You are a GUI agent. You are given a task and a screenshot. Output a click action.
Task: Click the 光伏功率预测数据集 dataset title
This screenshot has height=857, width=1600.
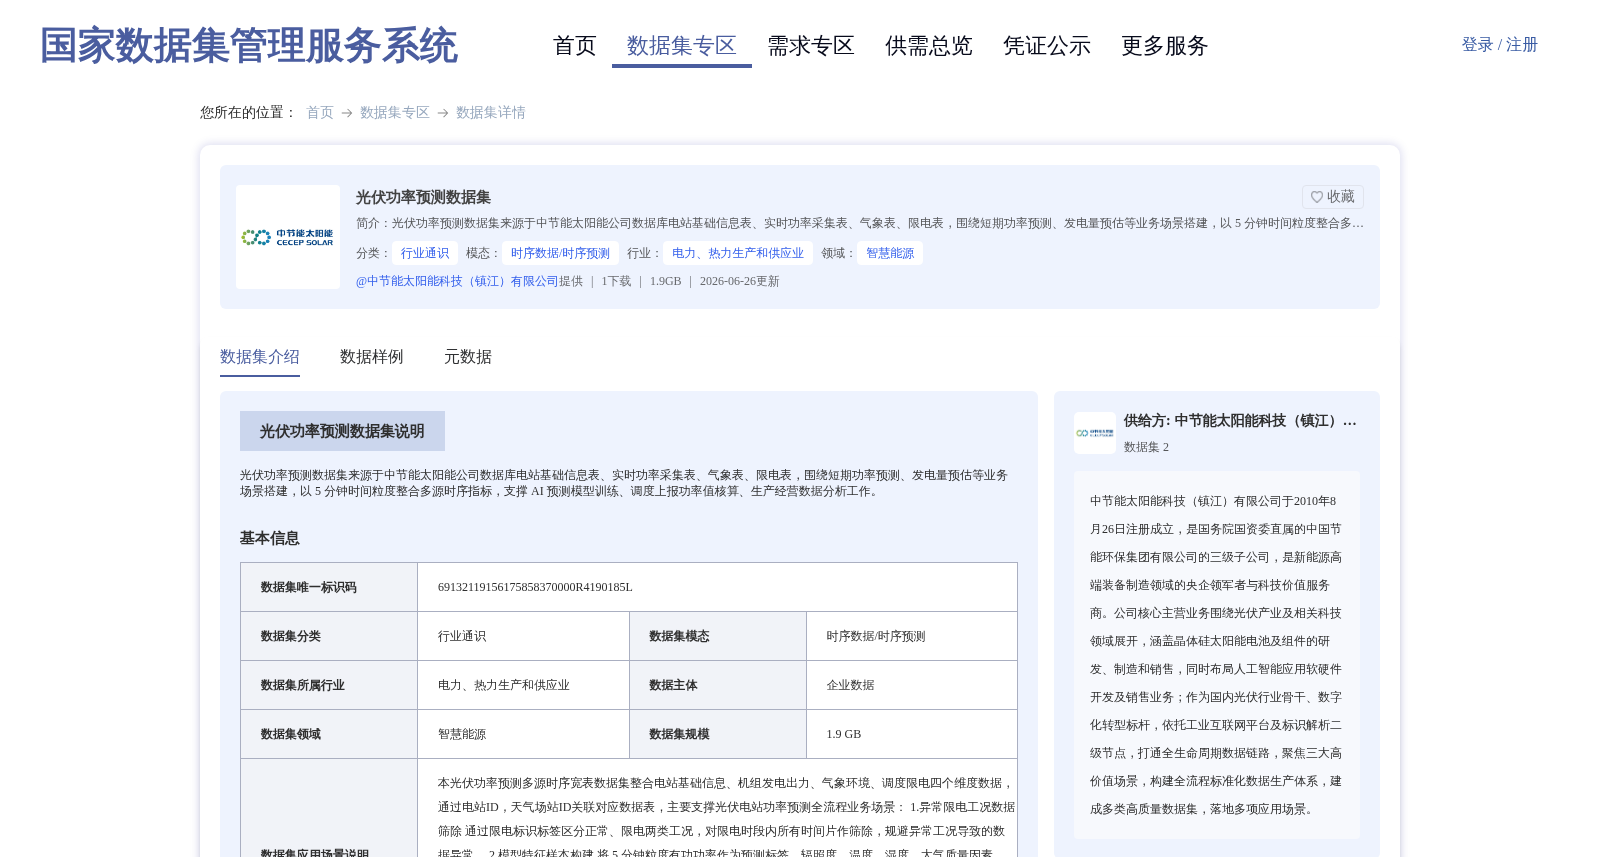point(423,197)
